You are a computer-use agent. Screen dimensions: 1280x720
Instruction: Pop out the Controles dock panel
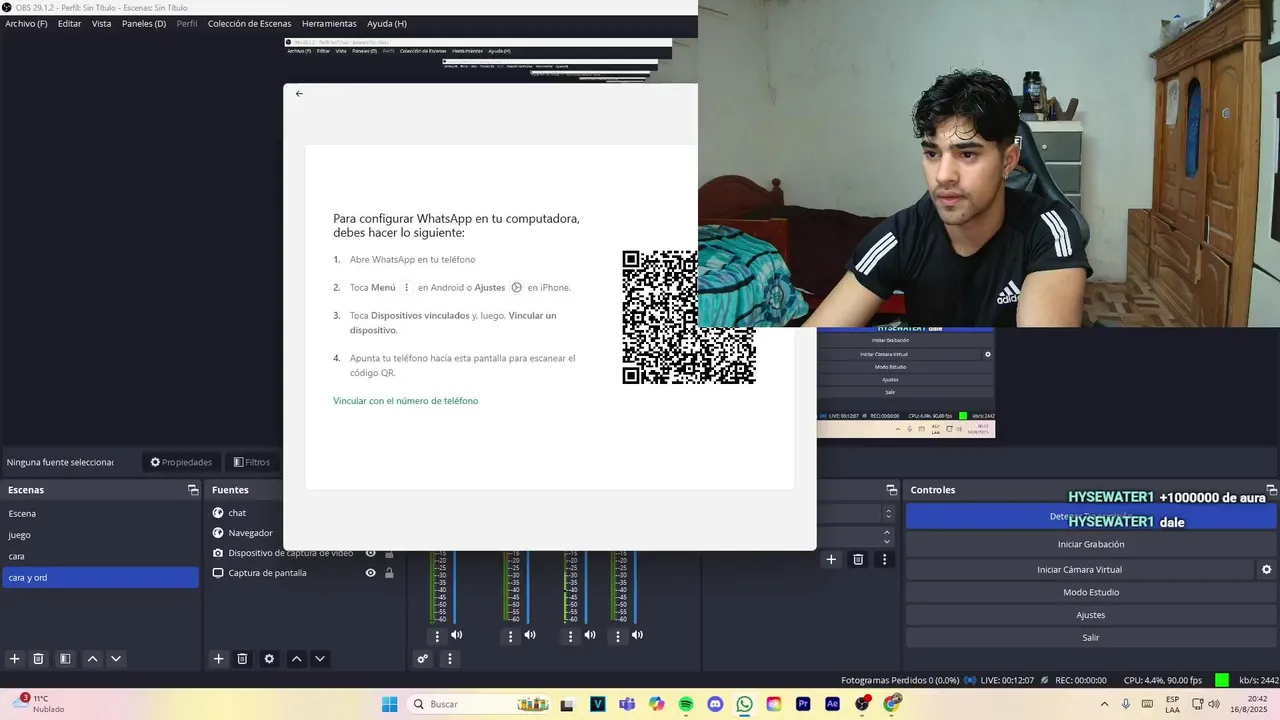pos(1272,490)
